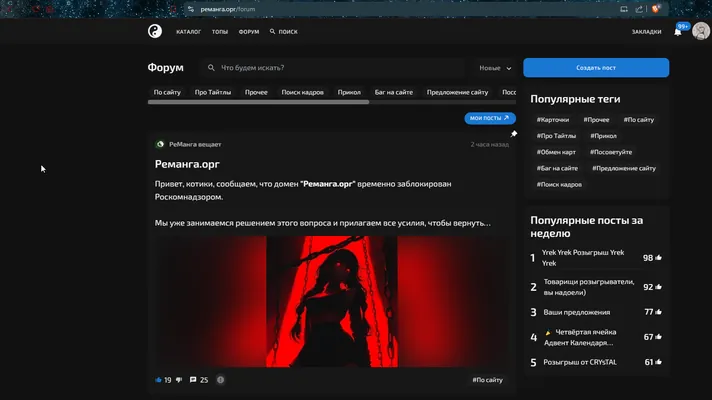The image size is (712, 400).
Task: Open ФОРУМ in top navigation
Action: [249, 32]
